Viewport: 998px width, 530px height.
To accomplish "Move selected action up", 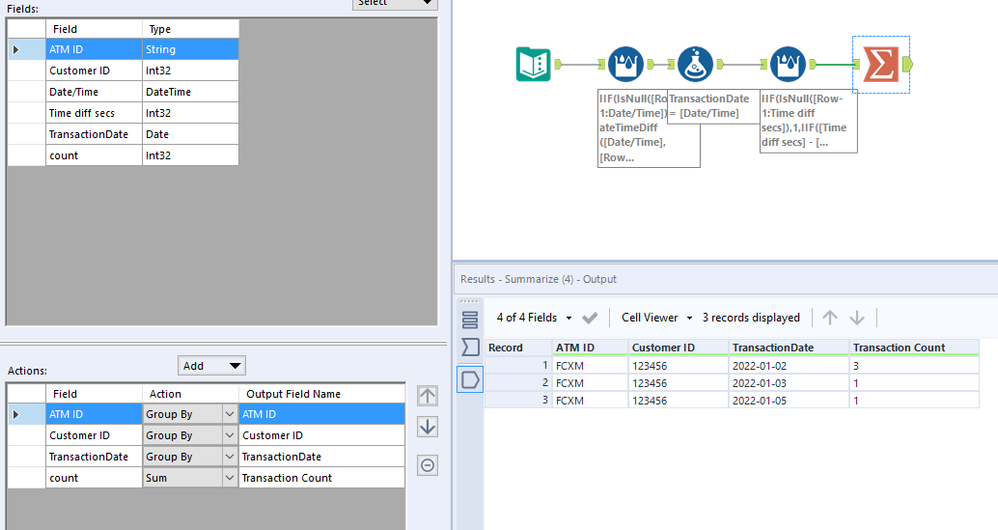I will [428, 396].
